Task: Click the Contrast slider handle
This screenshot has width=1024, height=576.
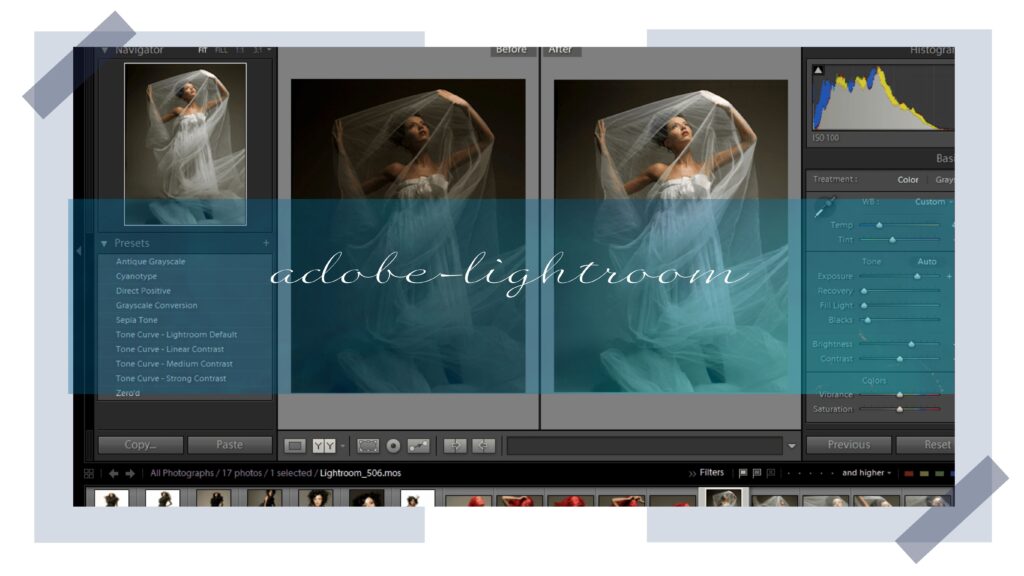Action: tap(899, 359)
